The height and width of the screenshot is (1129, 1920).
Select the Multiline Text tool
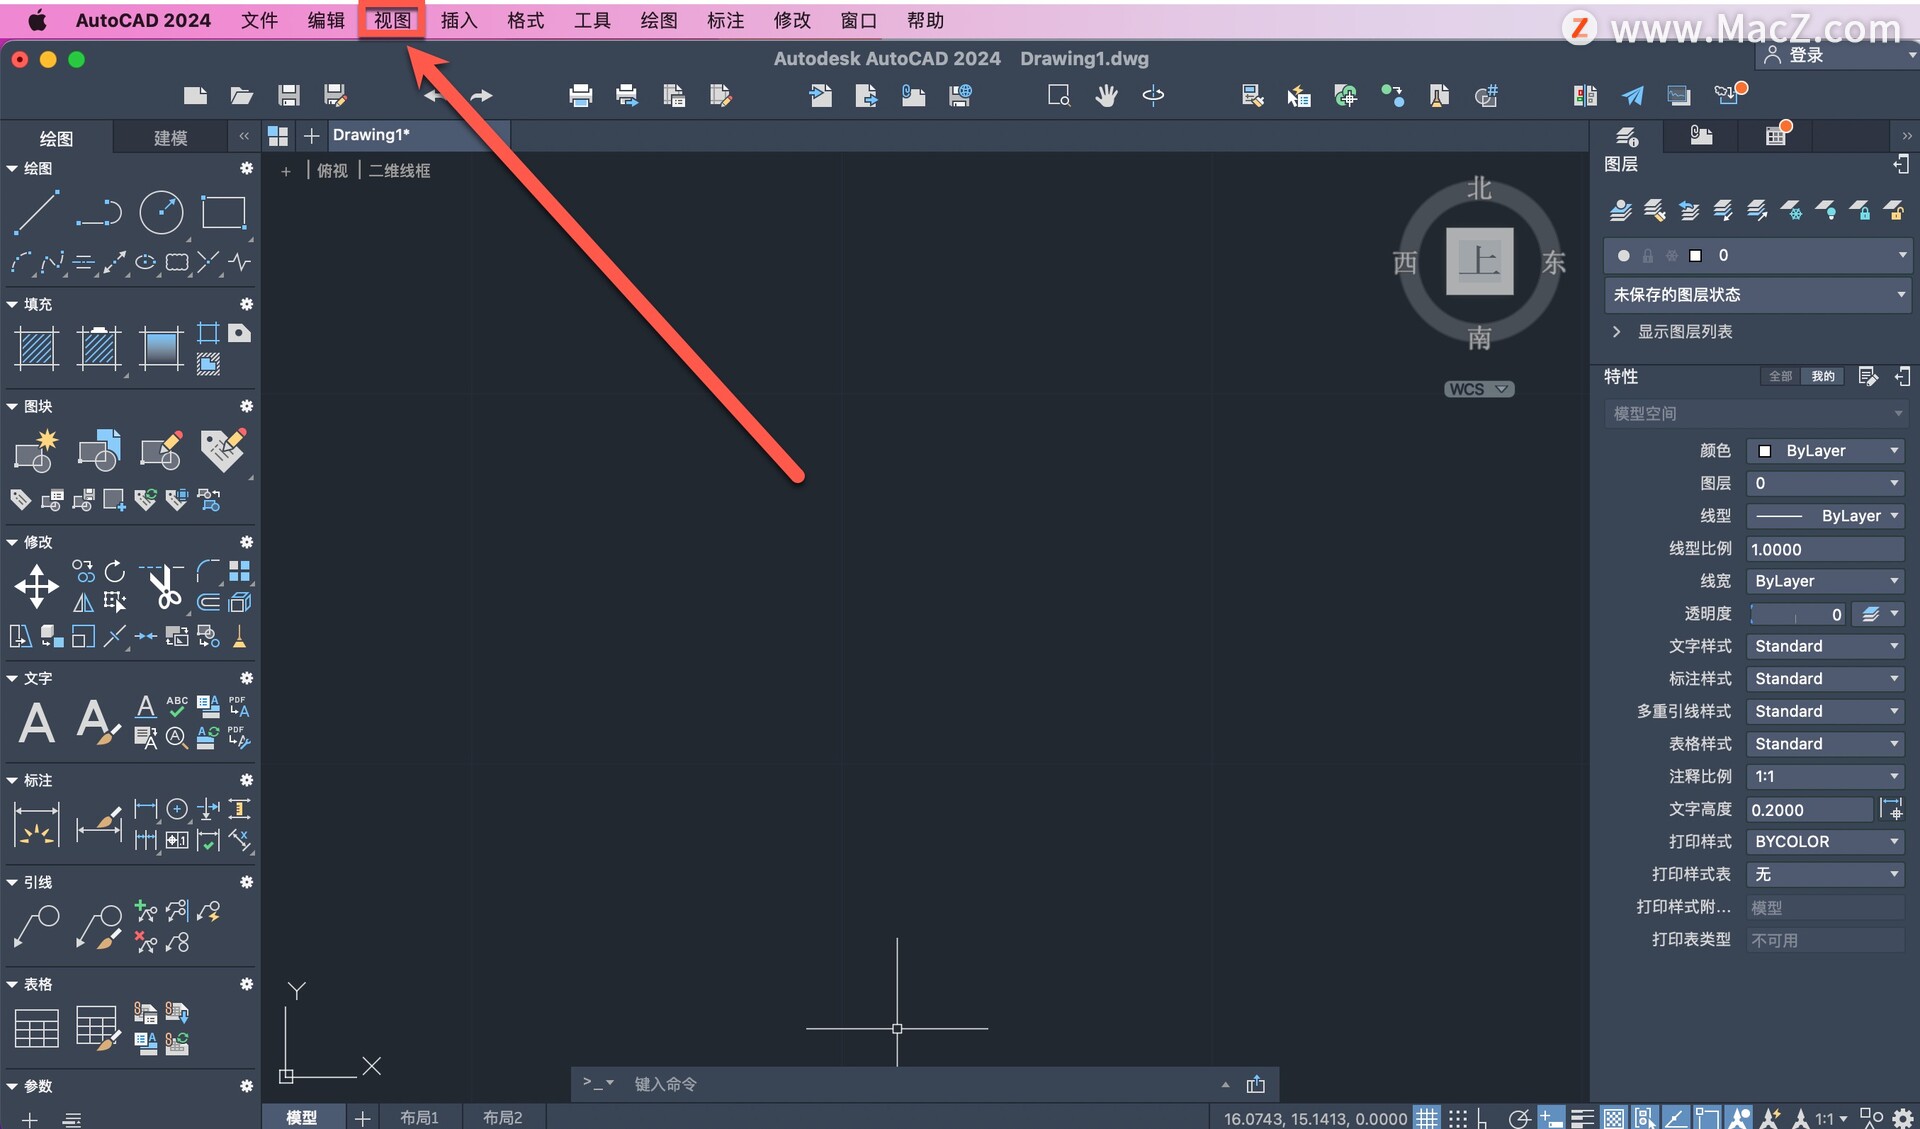[x=37, y=722]
